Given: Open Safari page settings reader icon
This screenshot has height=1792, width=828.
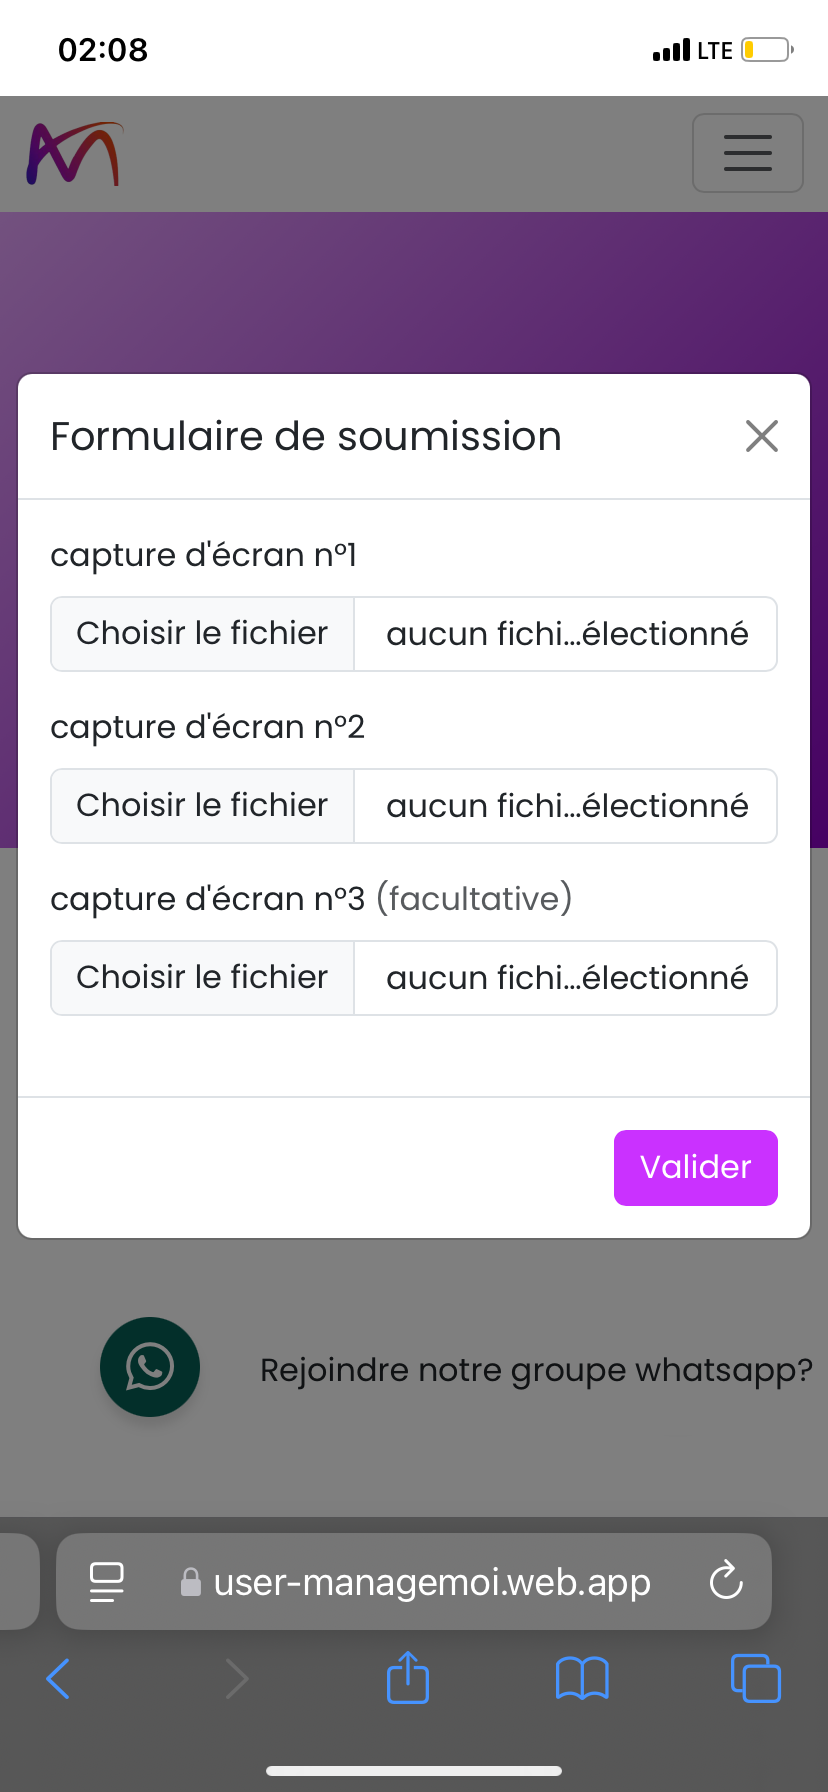Looking at the screenshot, I should pos(107,1581).
